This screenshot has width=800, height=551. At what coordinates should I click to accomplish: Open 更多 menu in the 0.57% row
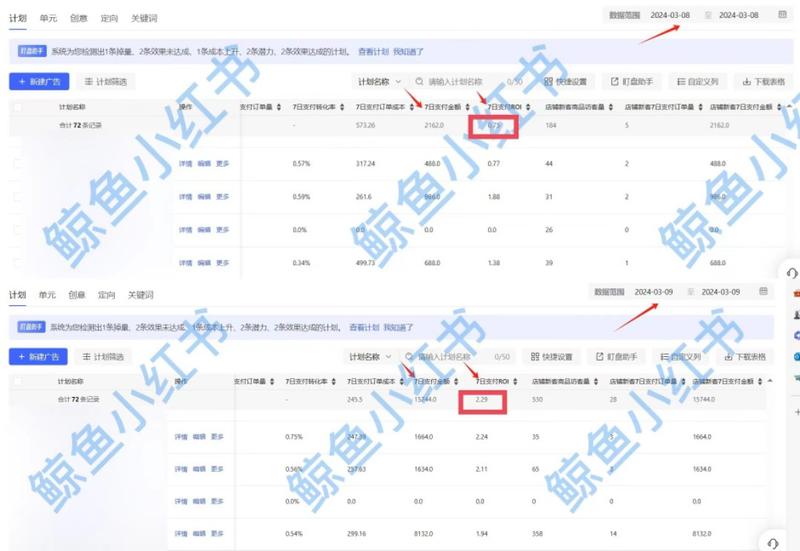222,163
